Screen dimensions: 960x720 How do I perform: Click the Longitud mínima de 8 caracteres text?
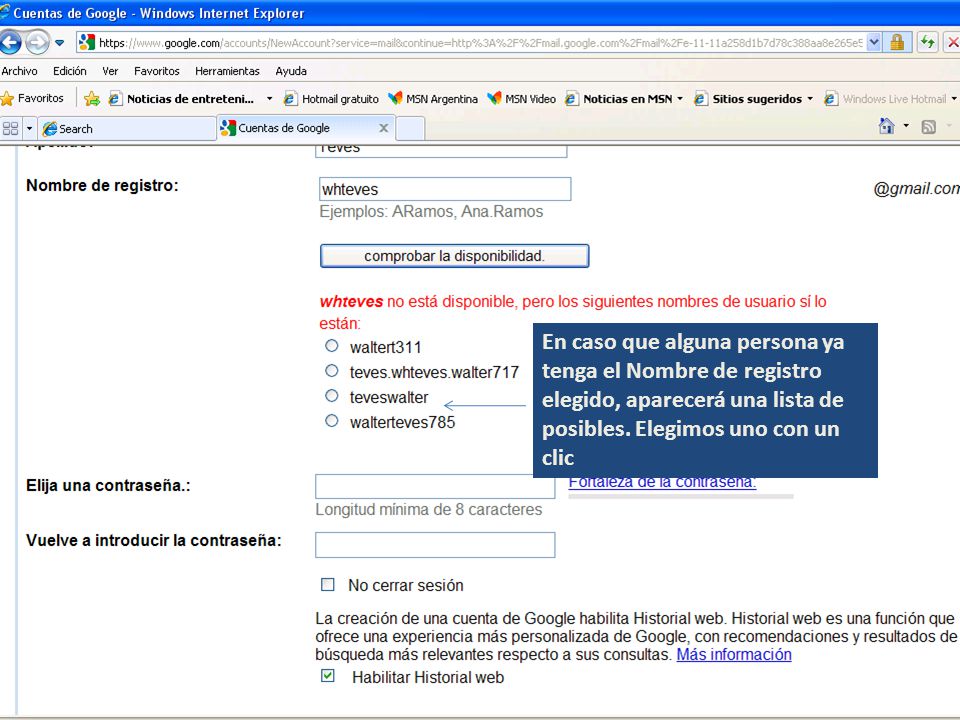pos(429,509)
